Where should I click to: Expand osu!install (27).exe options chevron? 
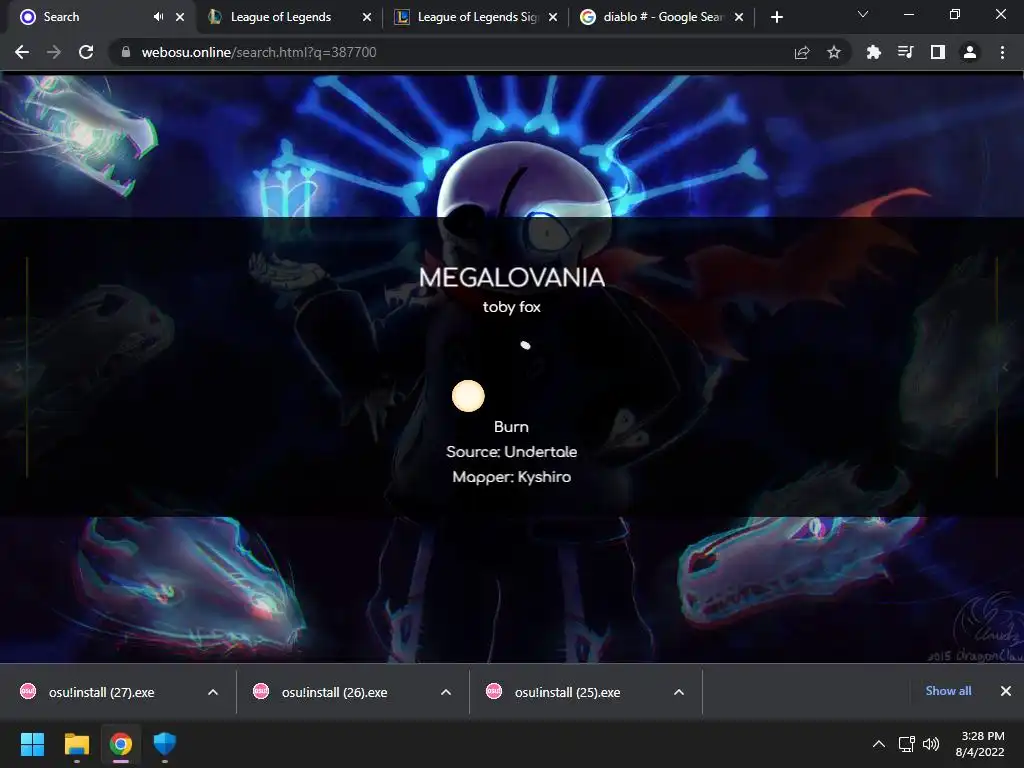point(213,692)
